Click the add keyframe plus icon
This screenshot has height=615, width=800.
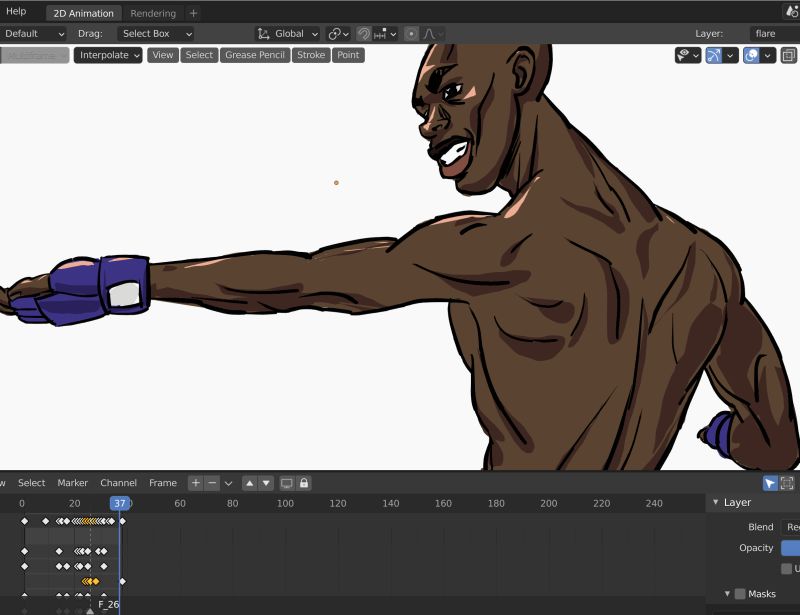tap(196, 483)
